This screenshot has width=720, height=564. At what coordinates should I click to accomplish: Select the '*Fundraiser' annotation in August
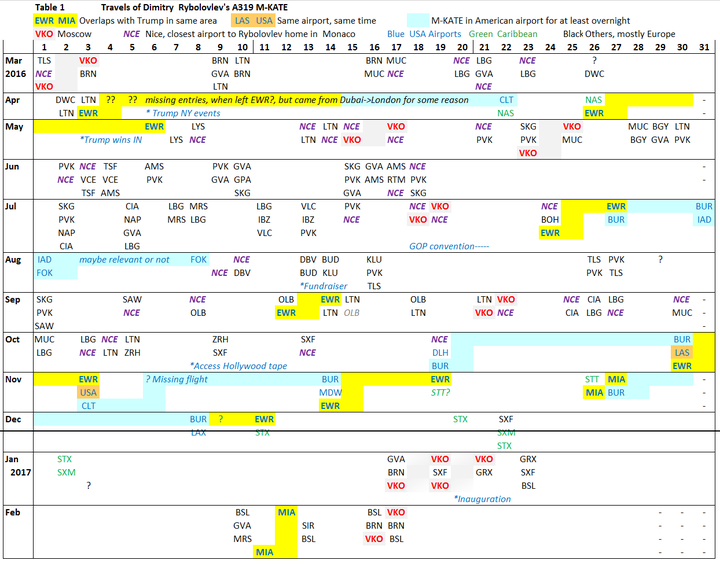coord(324,286)
